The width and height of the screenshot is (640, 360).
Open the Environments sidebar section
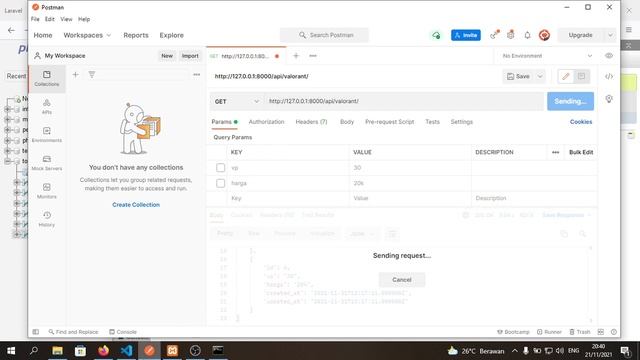click(x=47, y=135)
